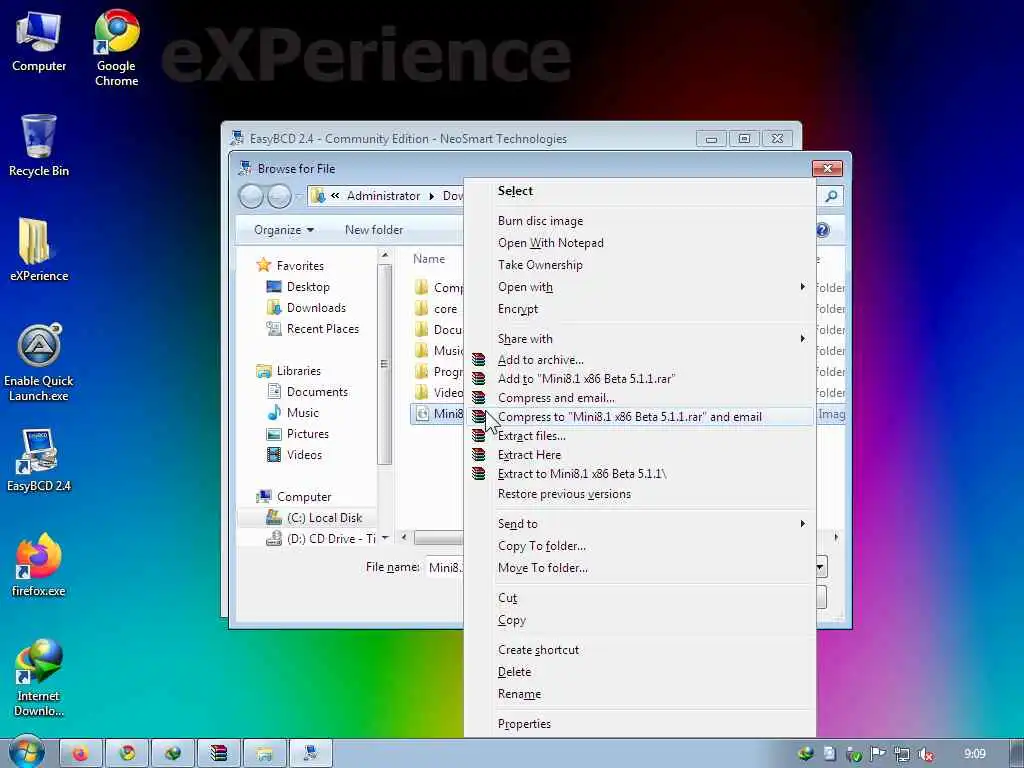Choose Cut in the context menu

(x=640, y=598)
